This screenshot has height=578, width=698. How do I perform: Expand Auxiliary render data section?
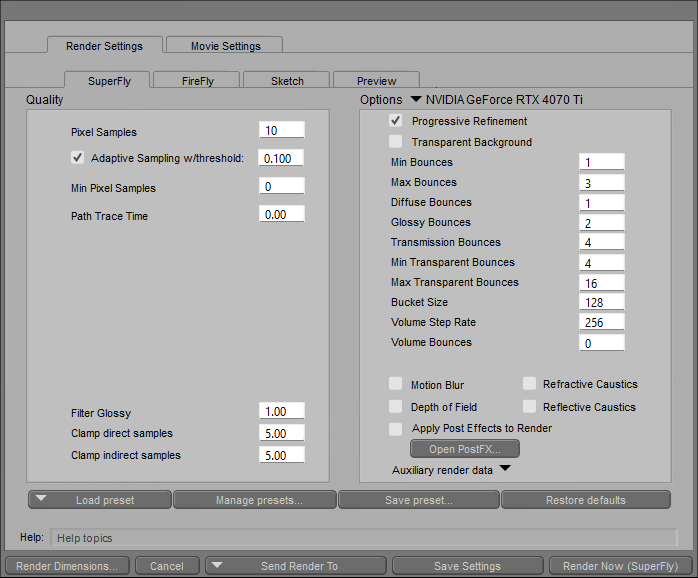[504, 468]
